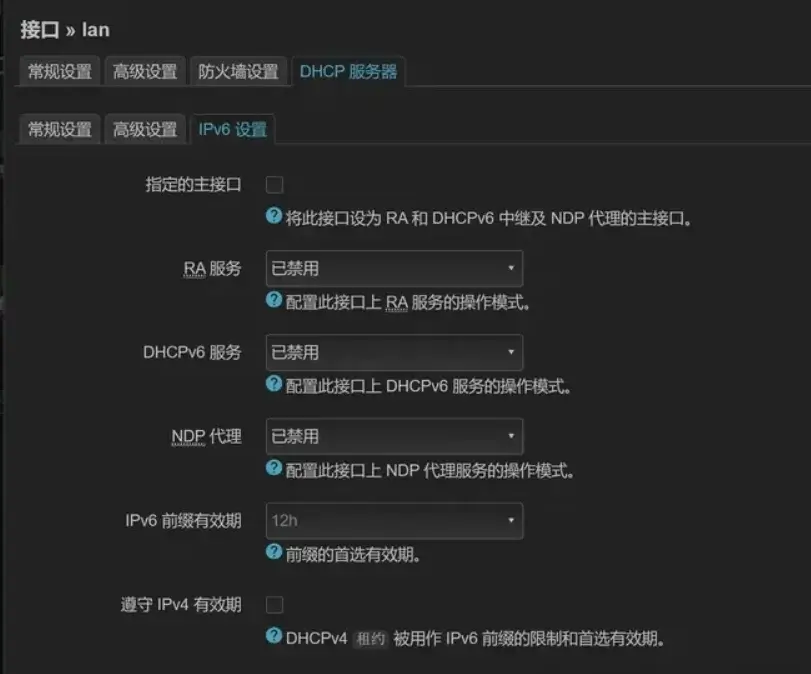
Task: Select the IPv6 设置 sub-tab
Action: (x=233, y=129)
